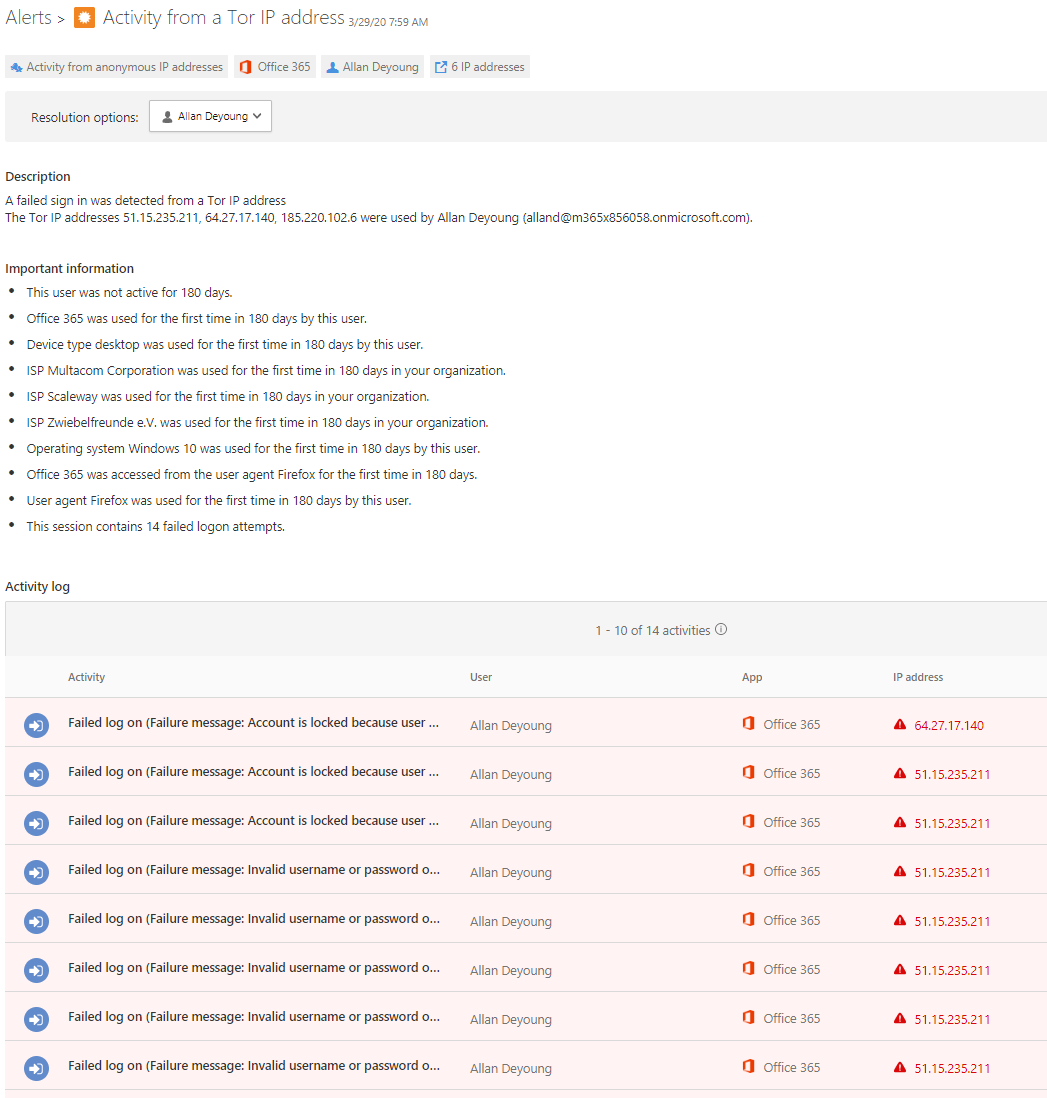Click the alert title 'Activity from a Tor IP address'
The image size is (1047, 1098).
223,18
